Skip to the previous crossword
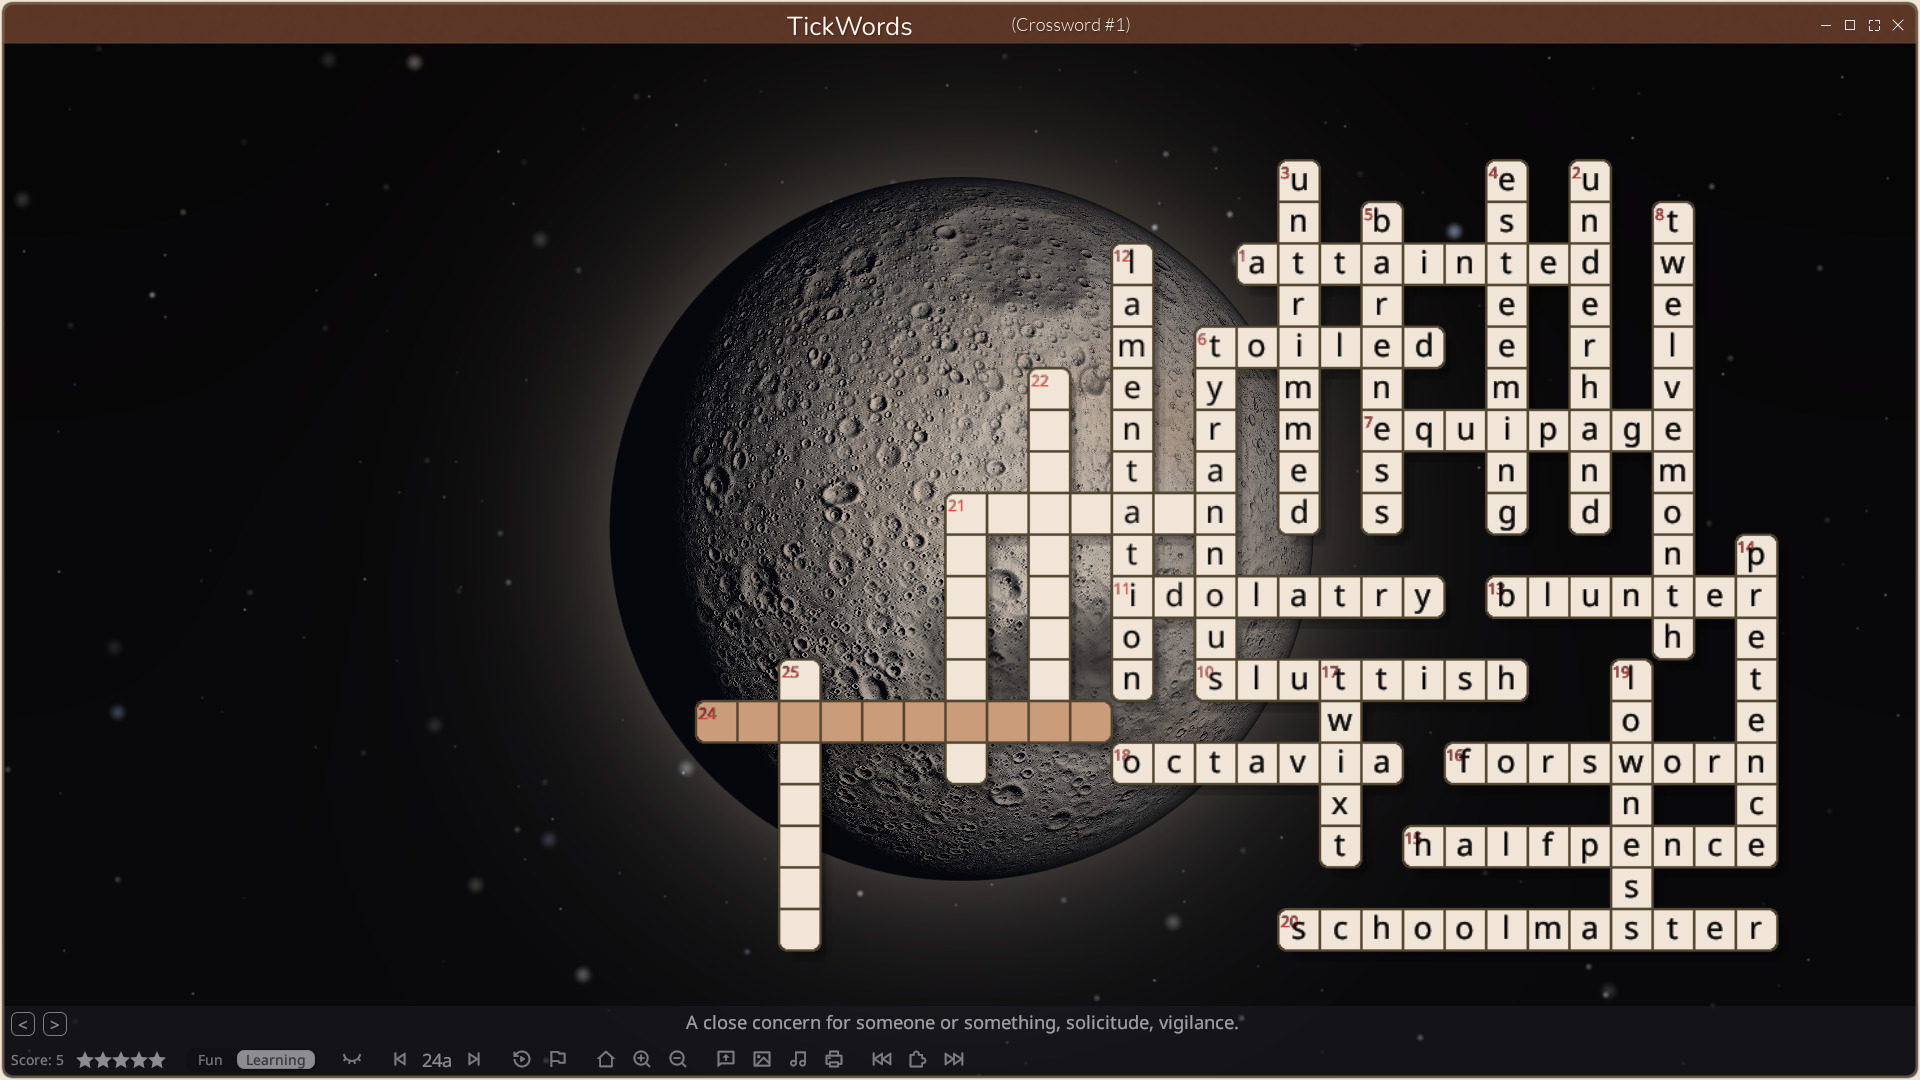 click(882, 1059)
